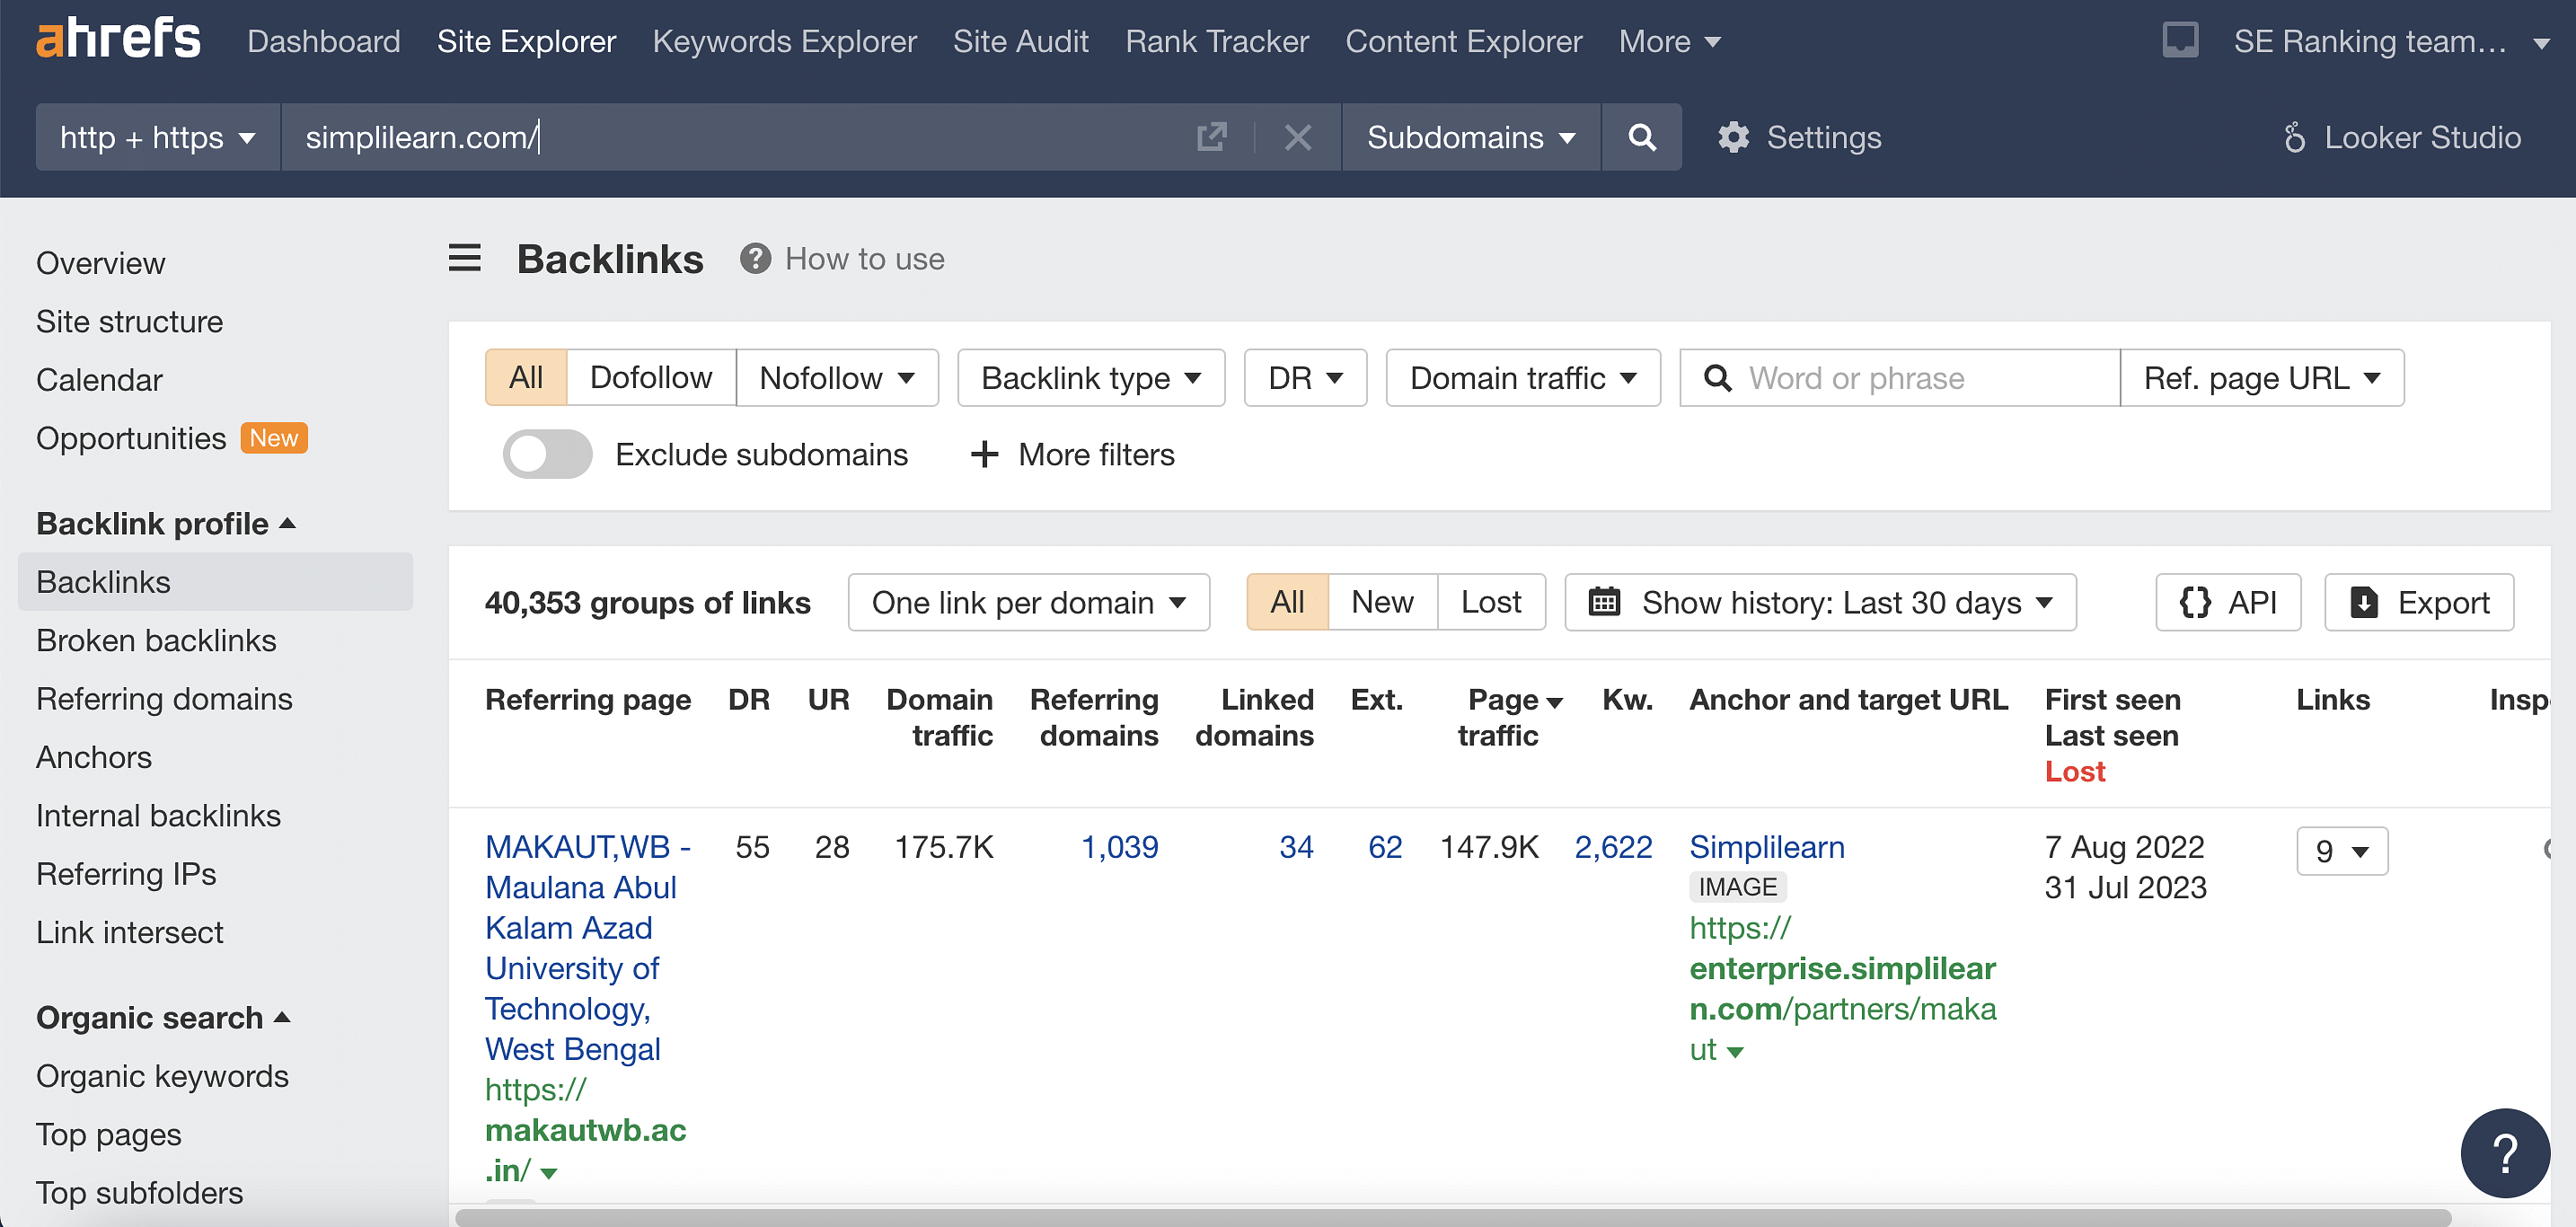
Task: Open Settings gear
Action: [x=1799, y=137]
